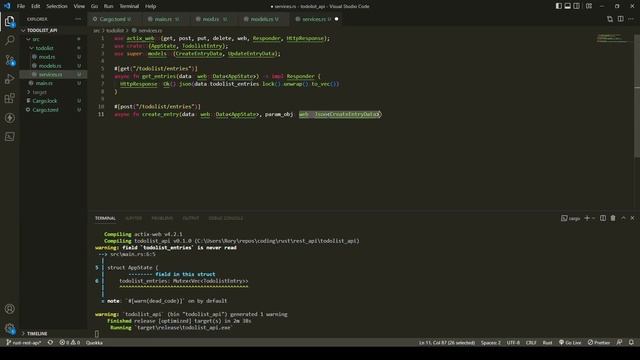The width and height of the screenshot is (640, 360).
Task: Collapse the TODOLIST_API root folder
Action: pyautogui.click(x=53, y=30)
